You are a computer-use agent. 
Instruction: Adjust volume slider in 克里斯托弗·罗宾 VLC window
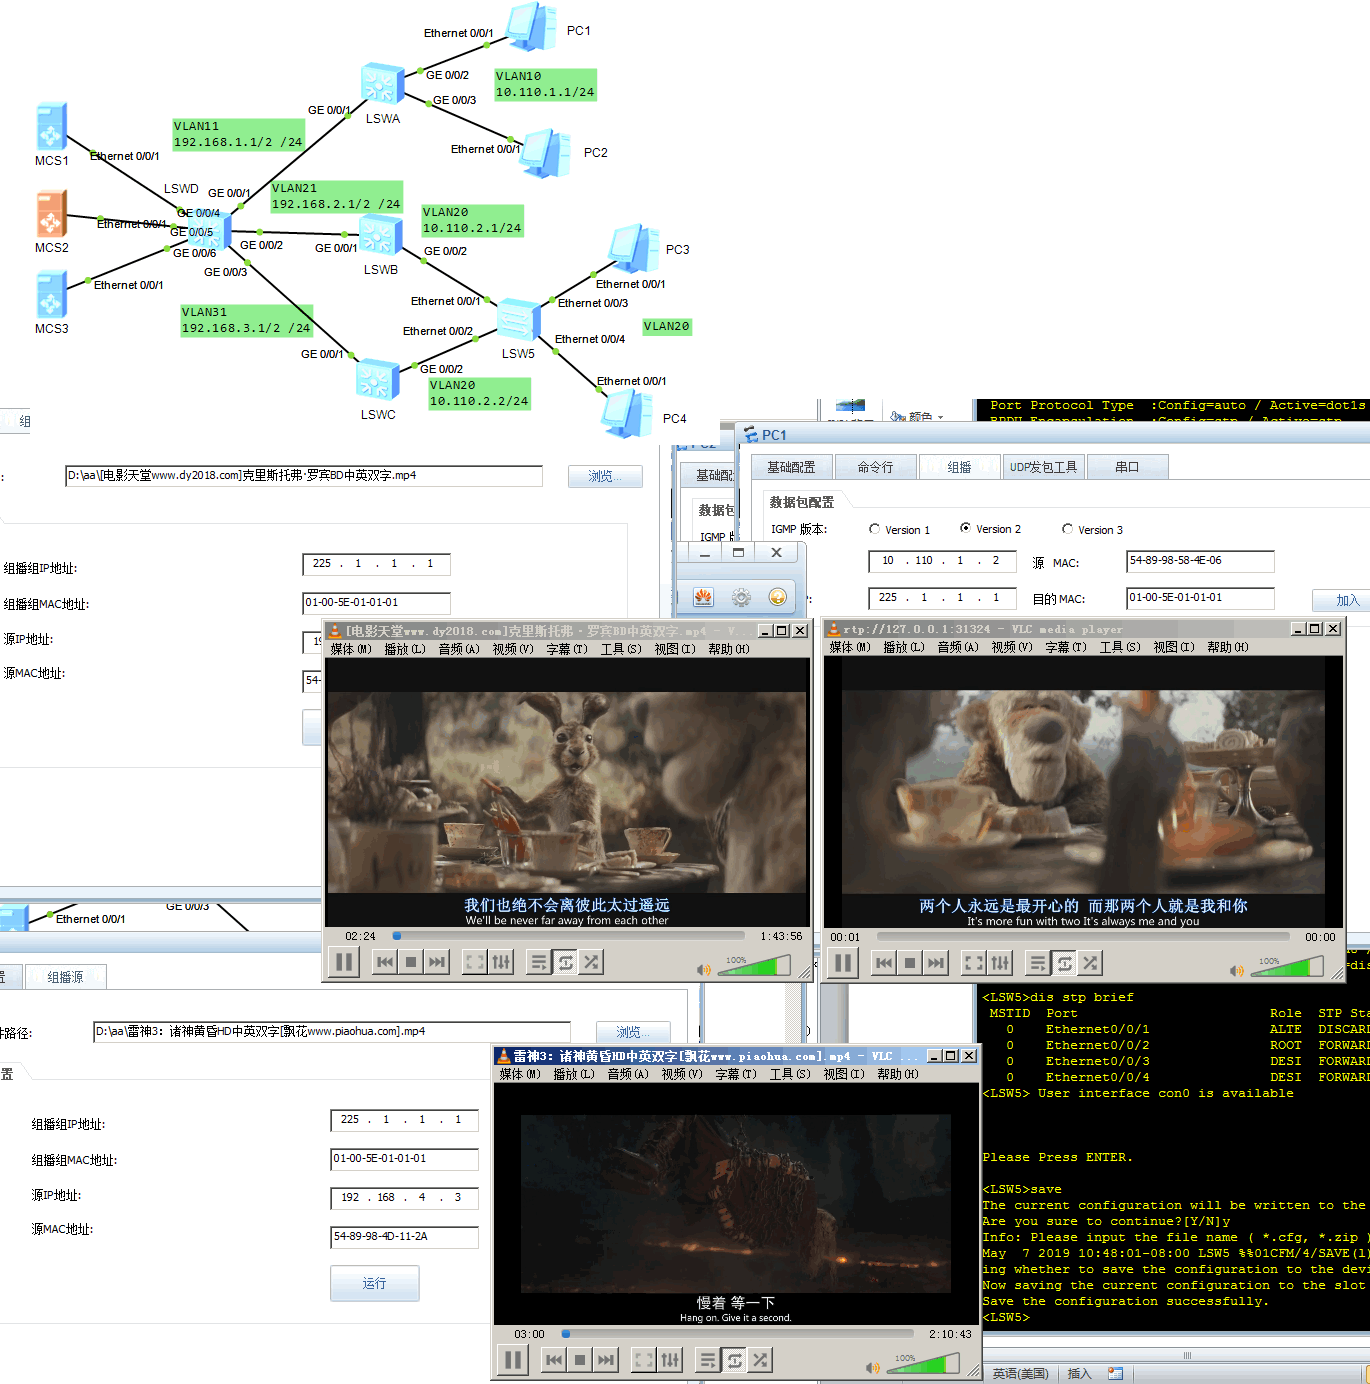(753, 966)
